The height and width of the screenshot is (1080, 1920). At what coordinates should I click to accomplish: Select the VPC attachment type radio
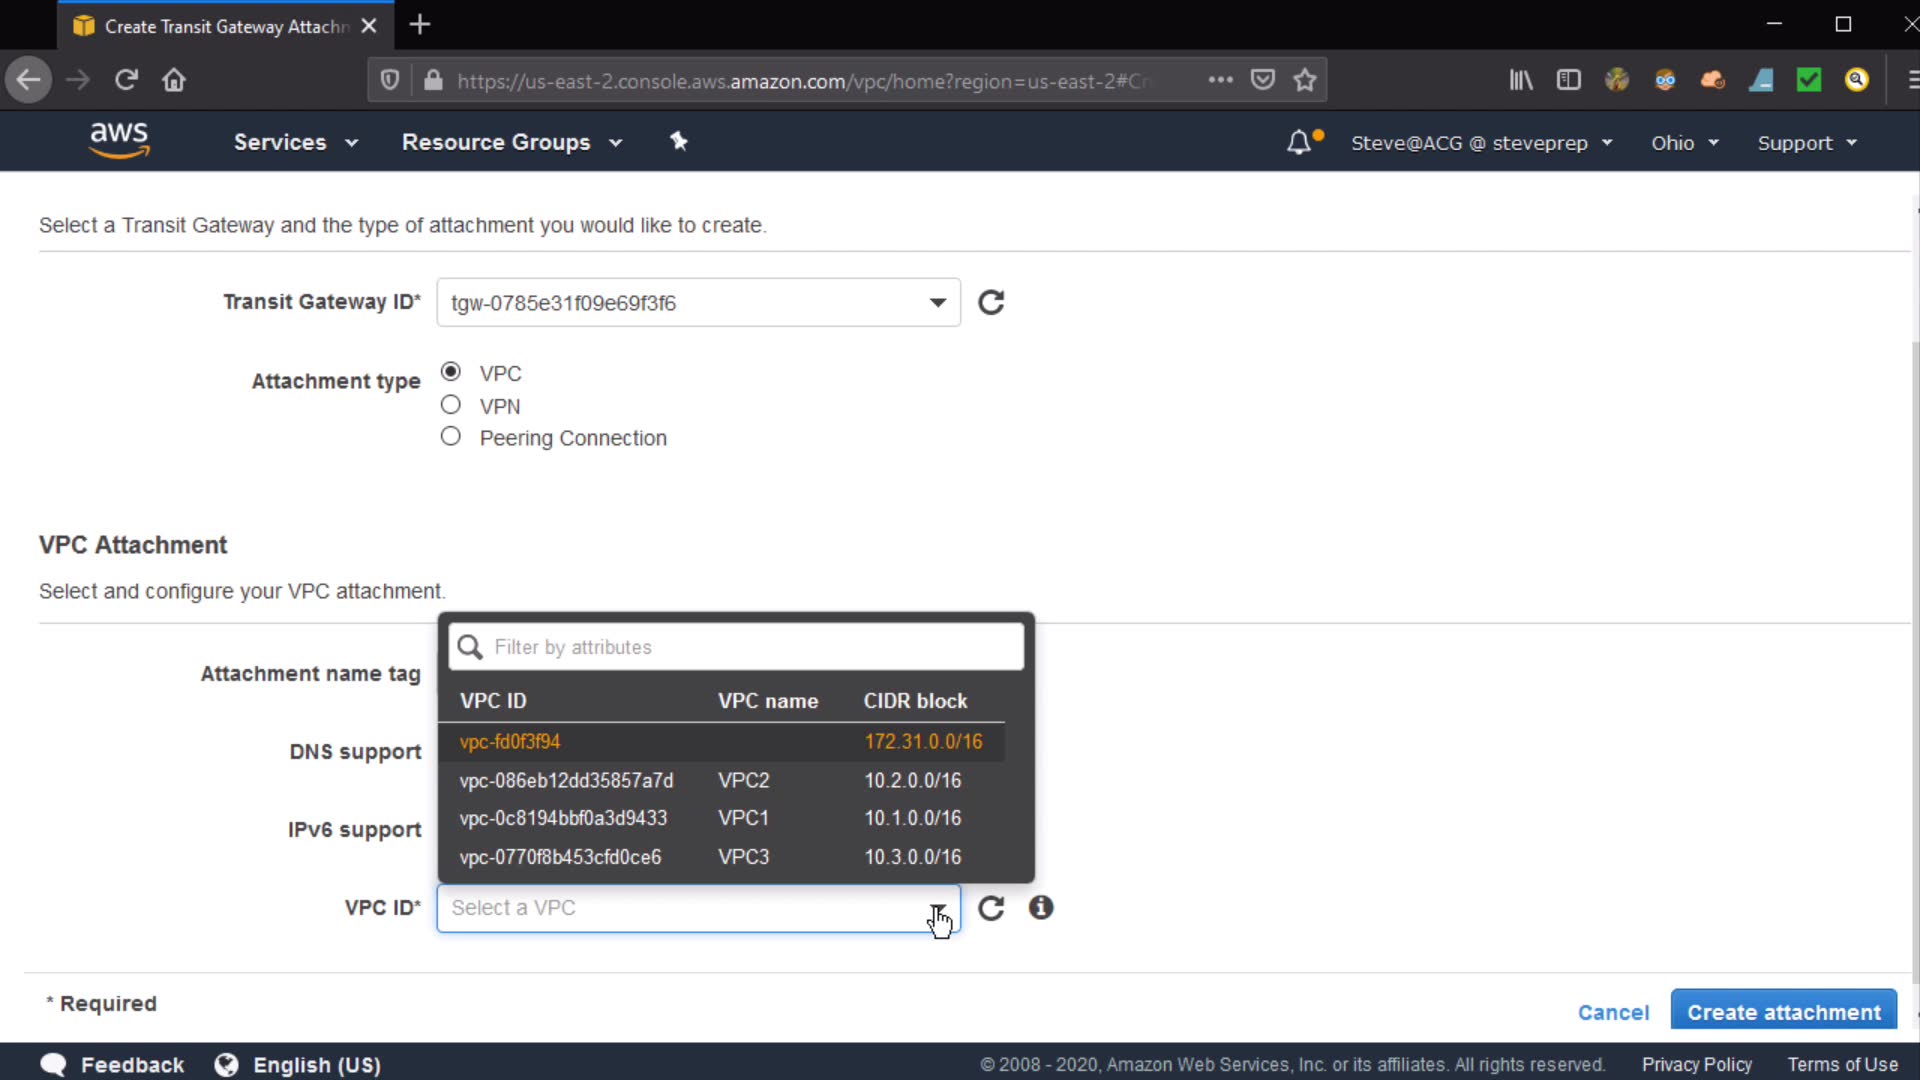451,372
